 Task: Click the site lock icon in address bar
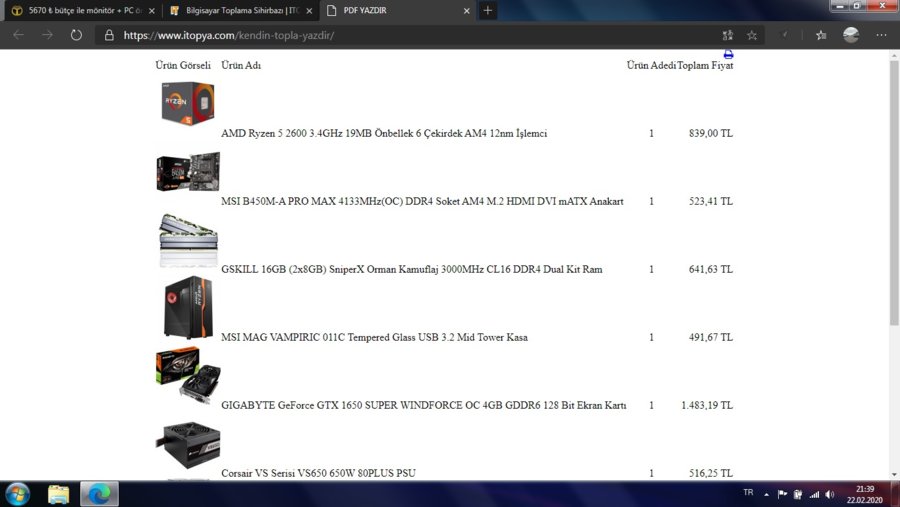[109, 35]
